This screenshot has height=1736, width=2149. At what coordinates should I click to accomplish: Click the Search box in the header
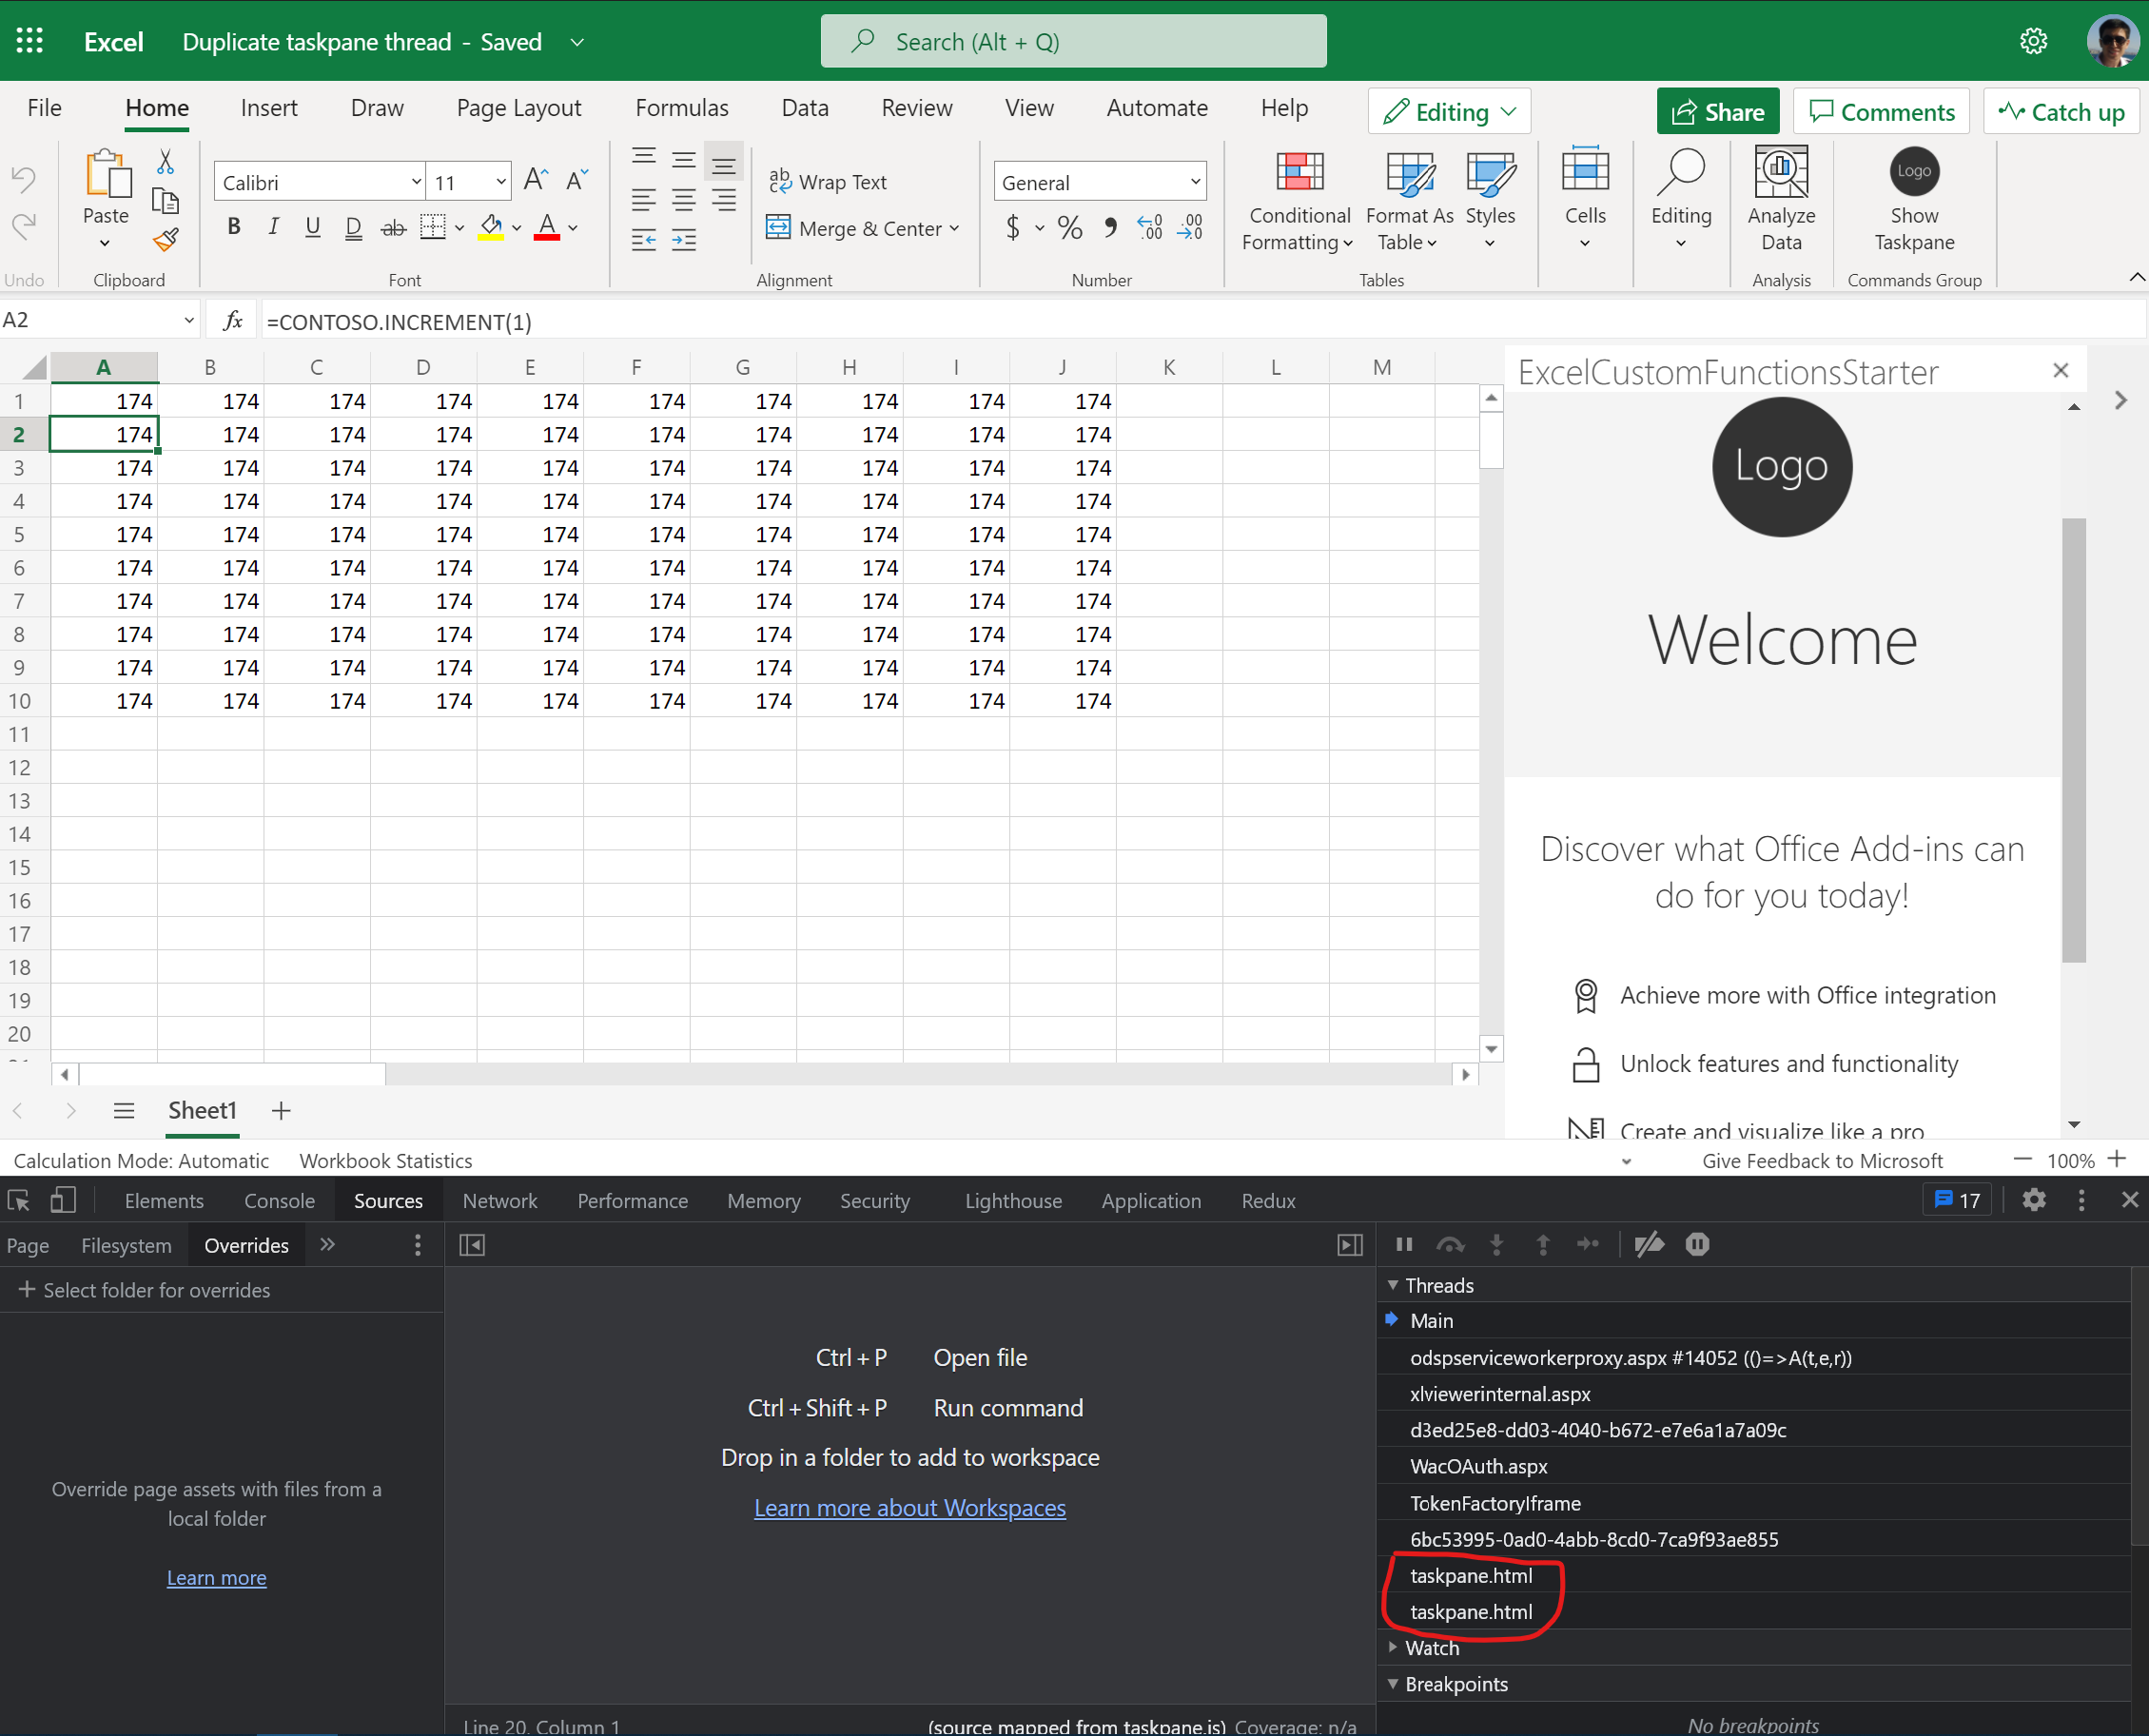point(1072,42)
